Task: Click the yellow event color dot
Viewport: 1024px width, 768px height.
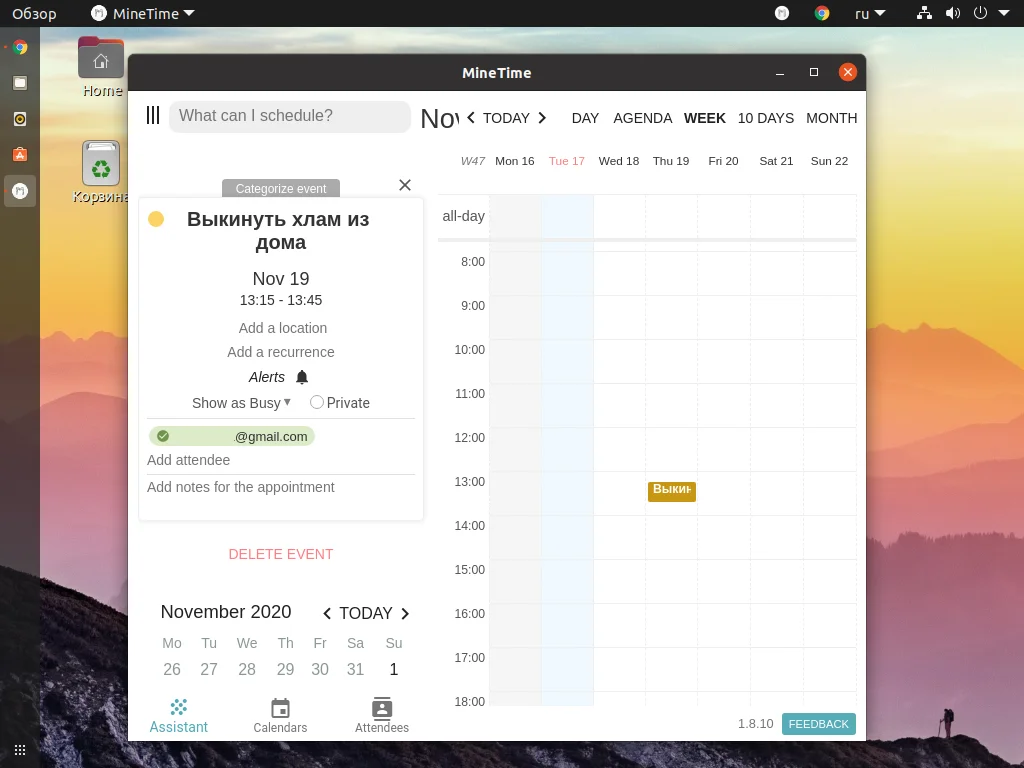Action: (x=156, y=219)
